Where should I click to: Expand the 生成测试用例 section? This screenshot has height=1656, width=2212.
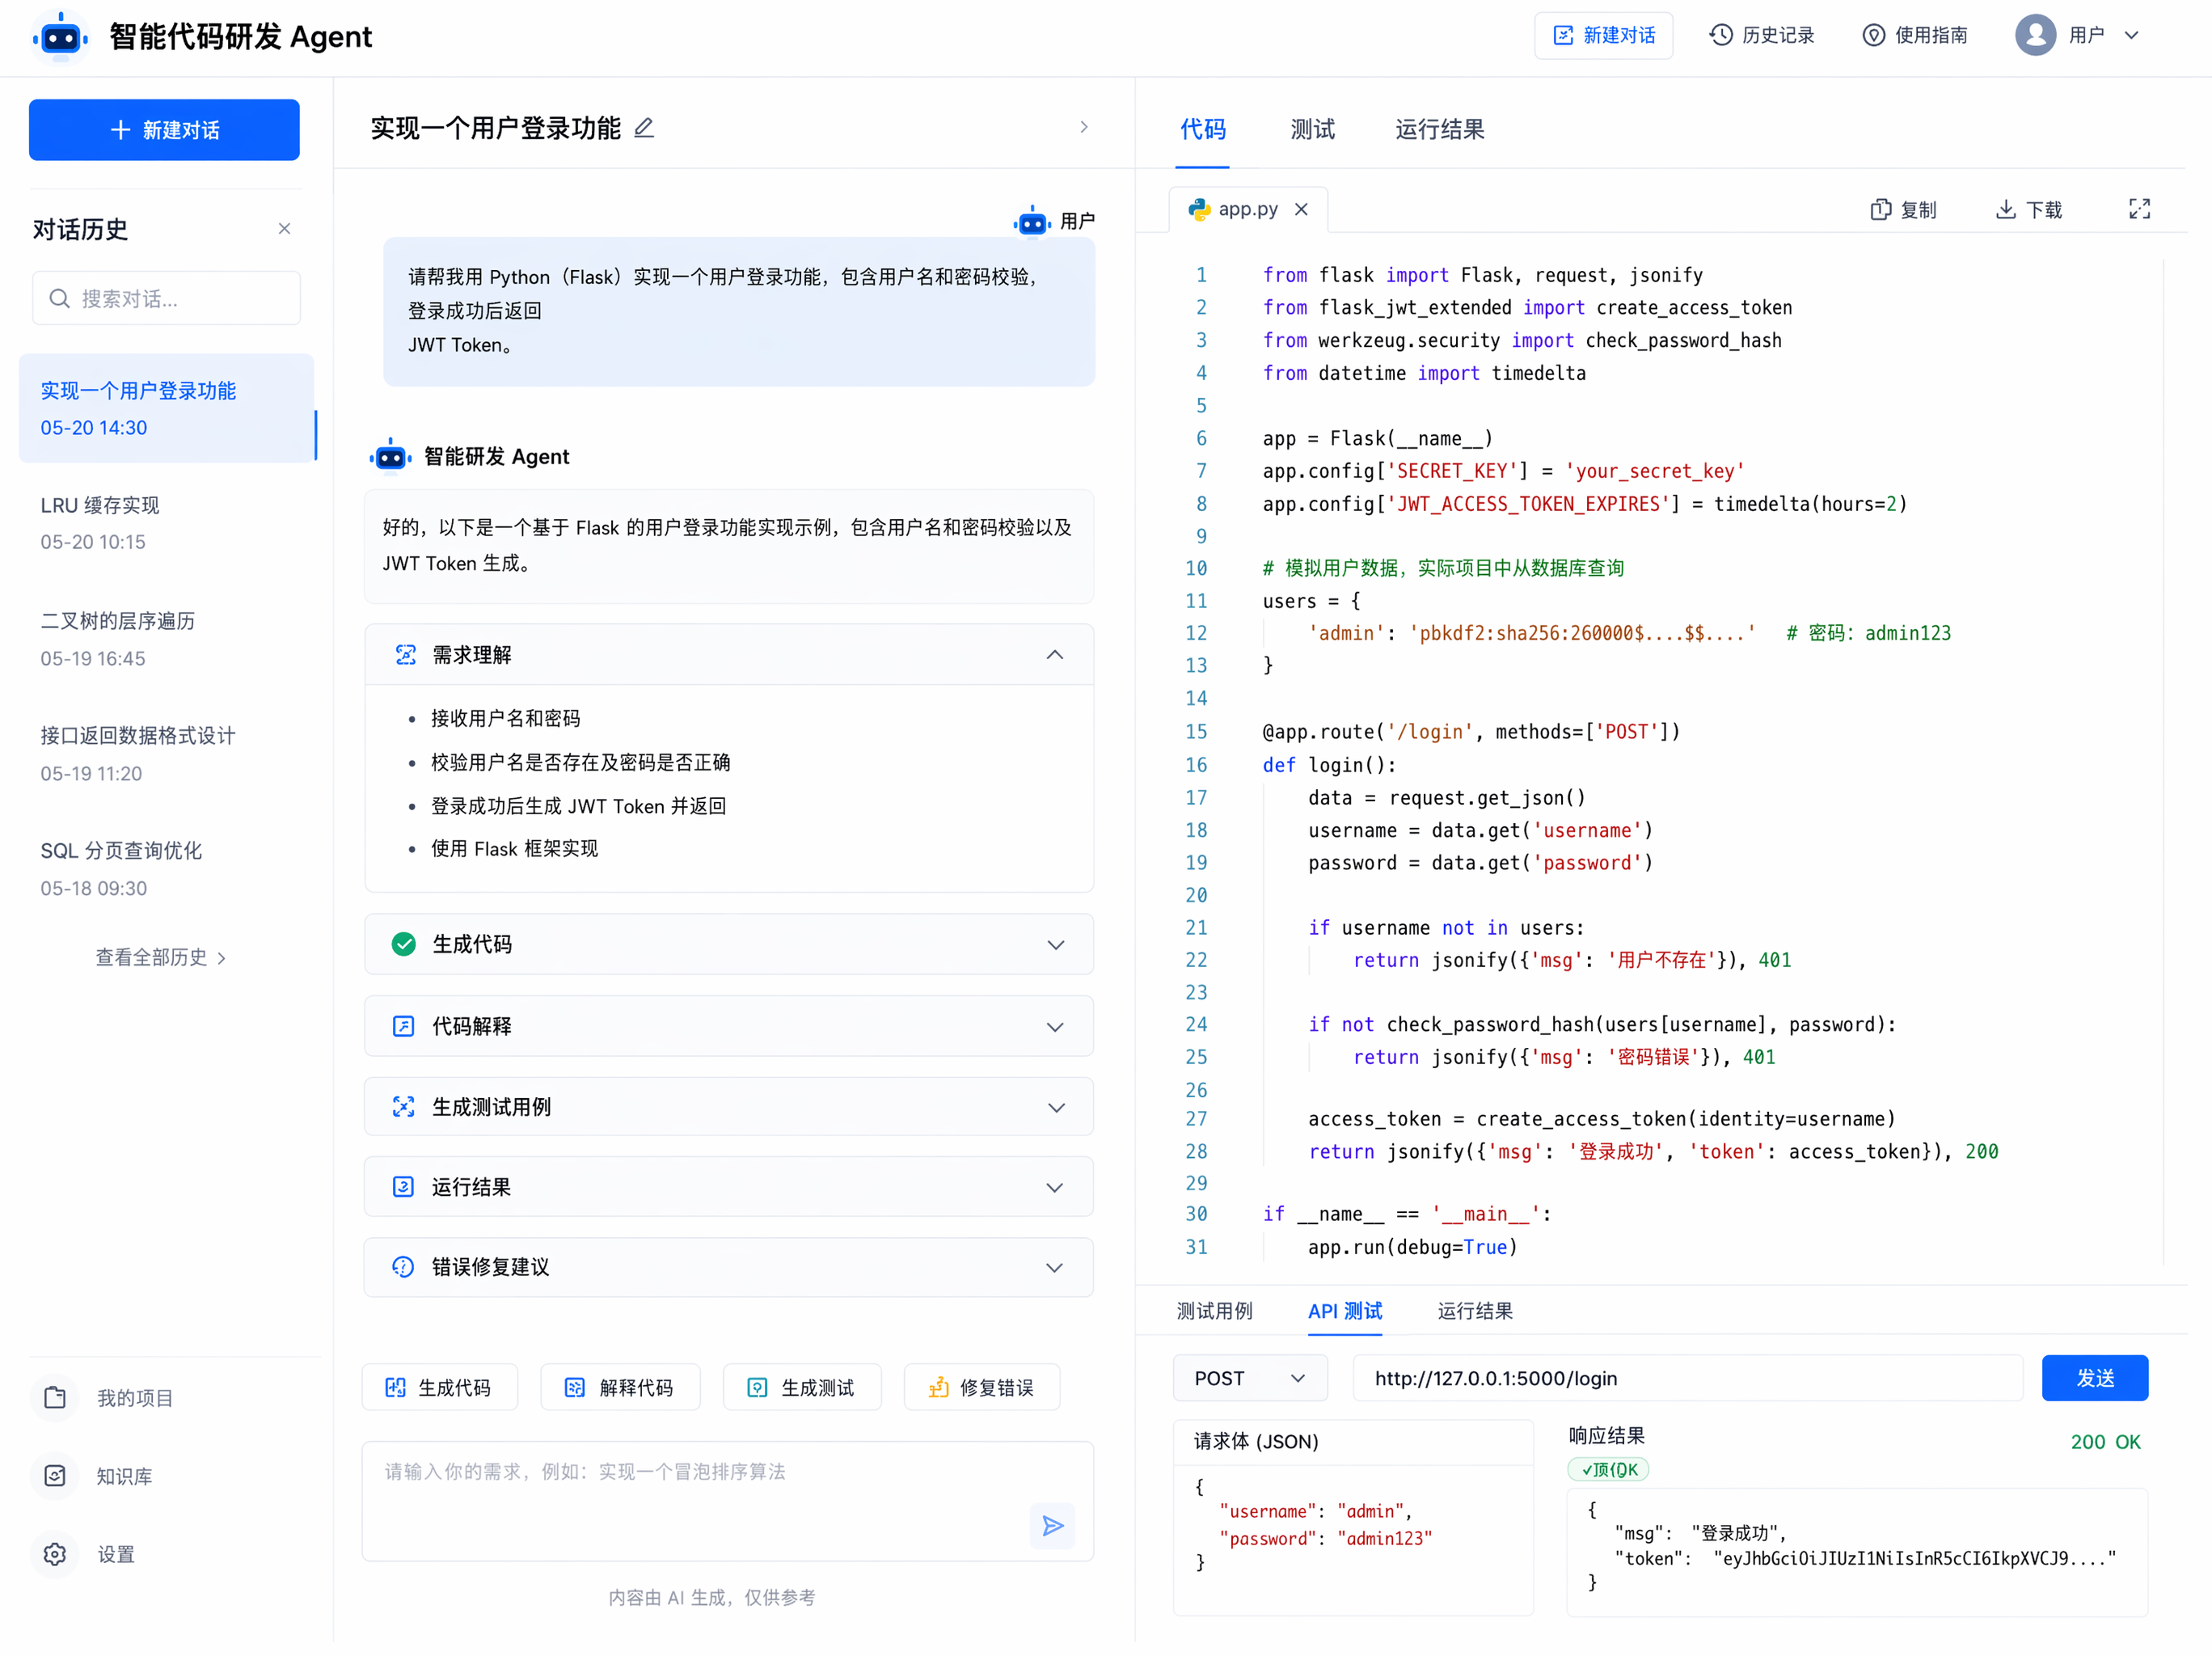point(729,1106)
